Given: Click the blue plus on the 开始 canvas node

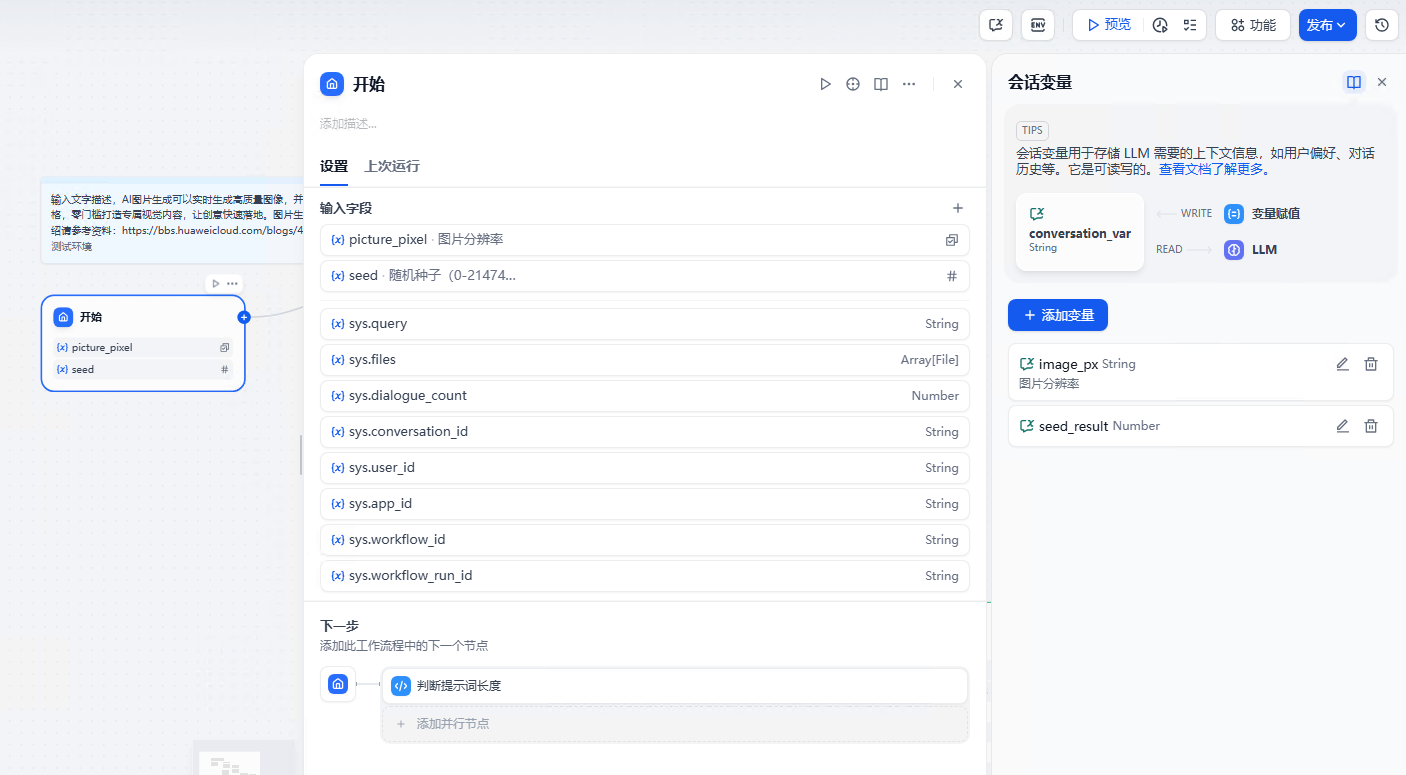Looking at the screenshot, I should [244, 317].
